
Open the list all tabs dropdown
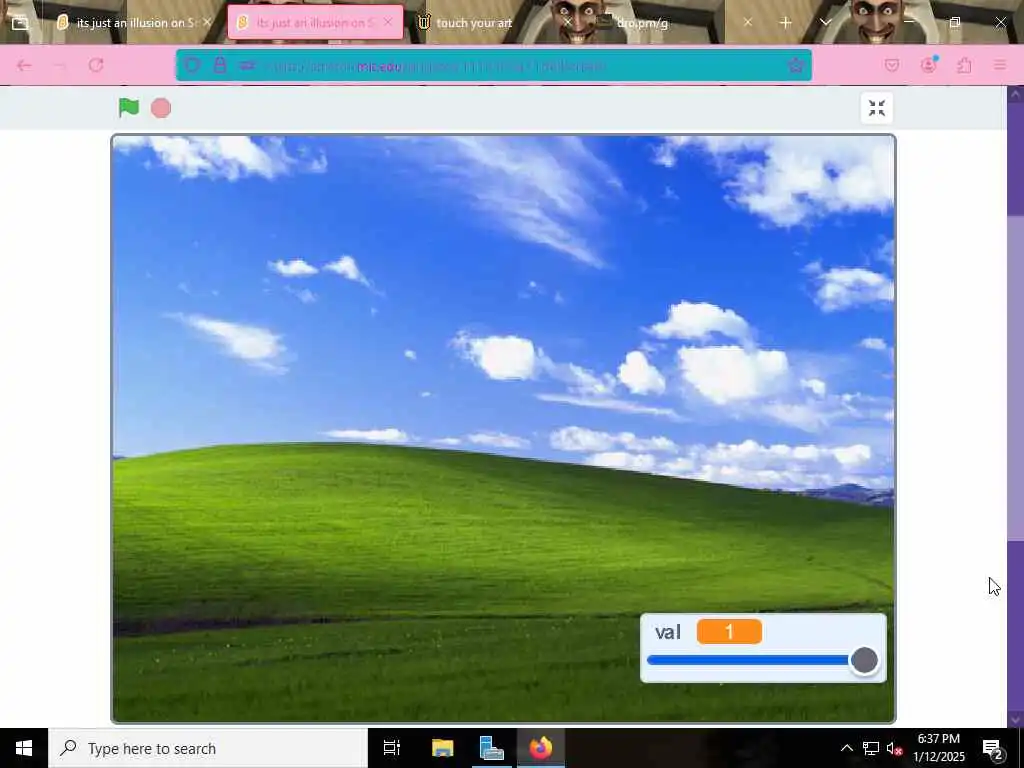(825, 23)
